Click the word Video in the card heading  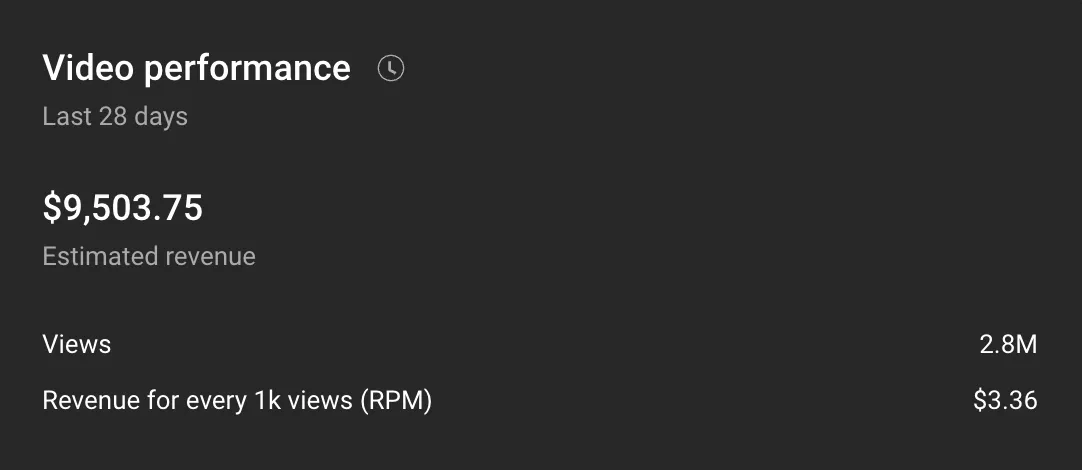[x=88, y=68]
